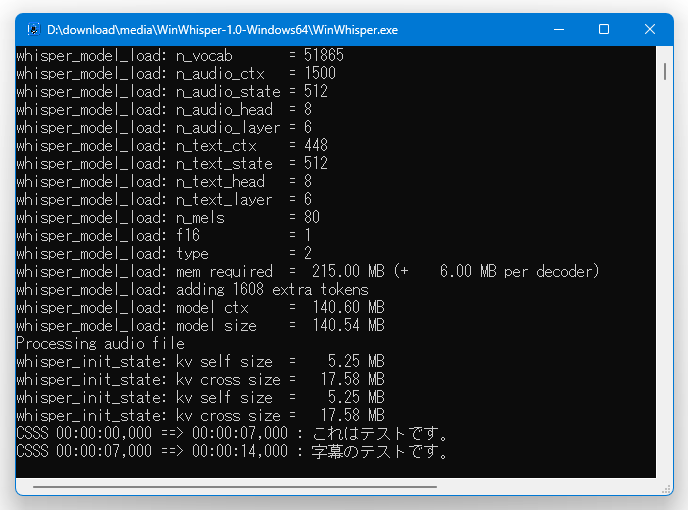Viewport: 688px width, 510px height.
Task: Click the n_text_layer = 6 line
Action: point(164,200)
